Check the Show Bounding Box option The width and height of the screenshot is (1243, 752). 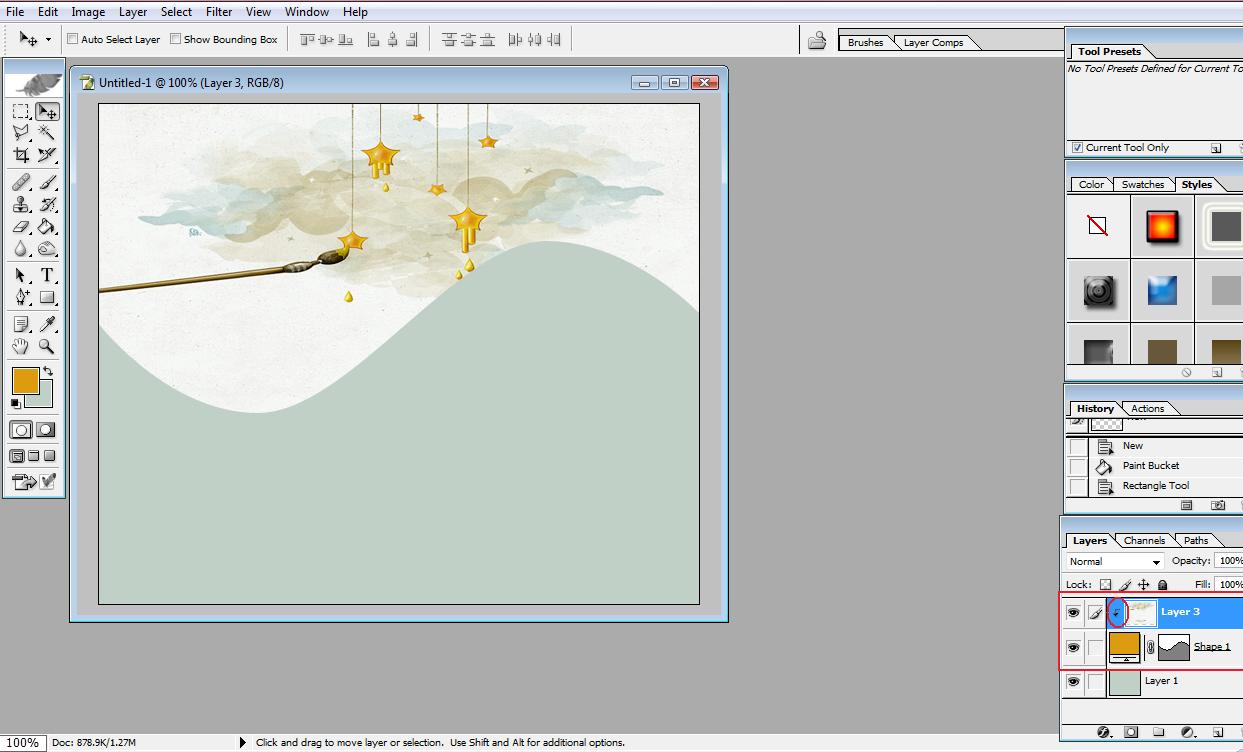pos(175,39)
